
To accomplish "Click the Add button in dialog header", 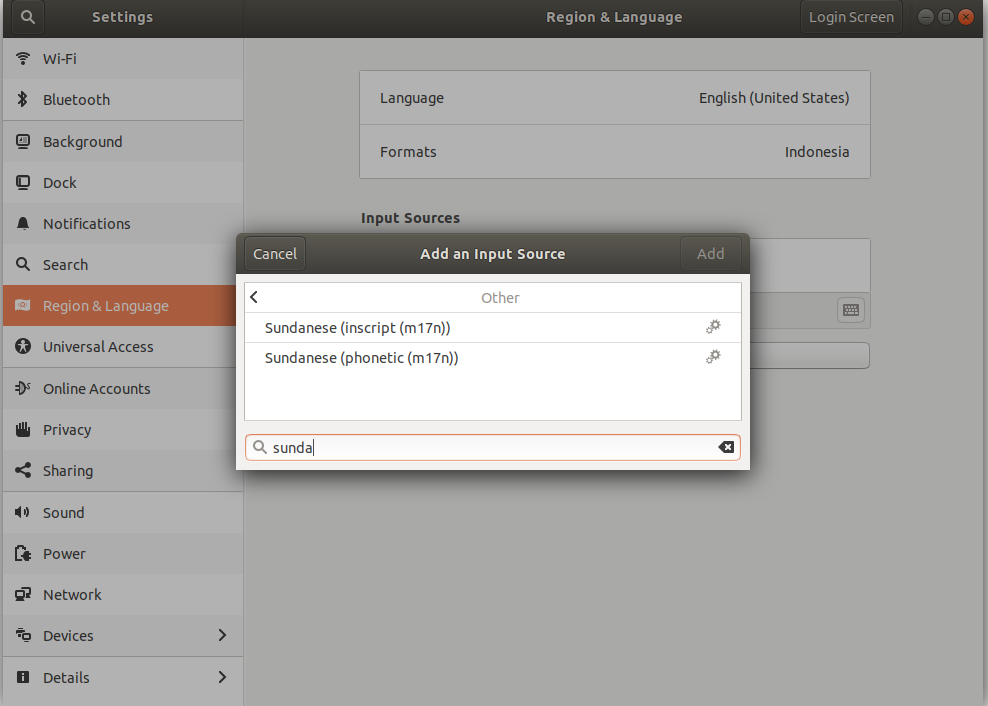I will (x=710, y=254).
